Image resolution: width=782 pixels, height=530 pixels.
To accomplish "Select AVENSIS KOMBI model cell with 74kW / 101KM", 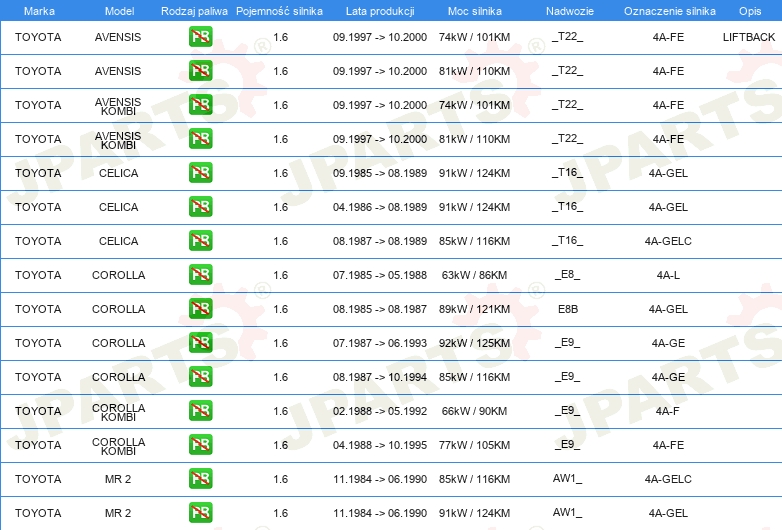I will (x=118, y=106).
